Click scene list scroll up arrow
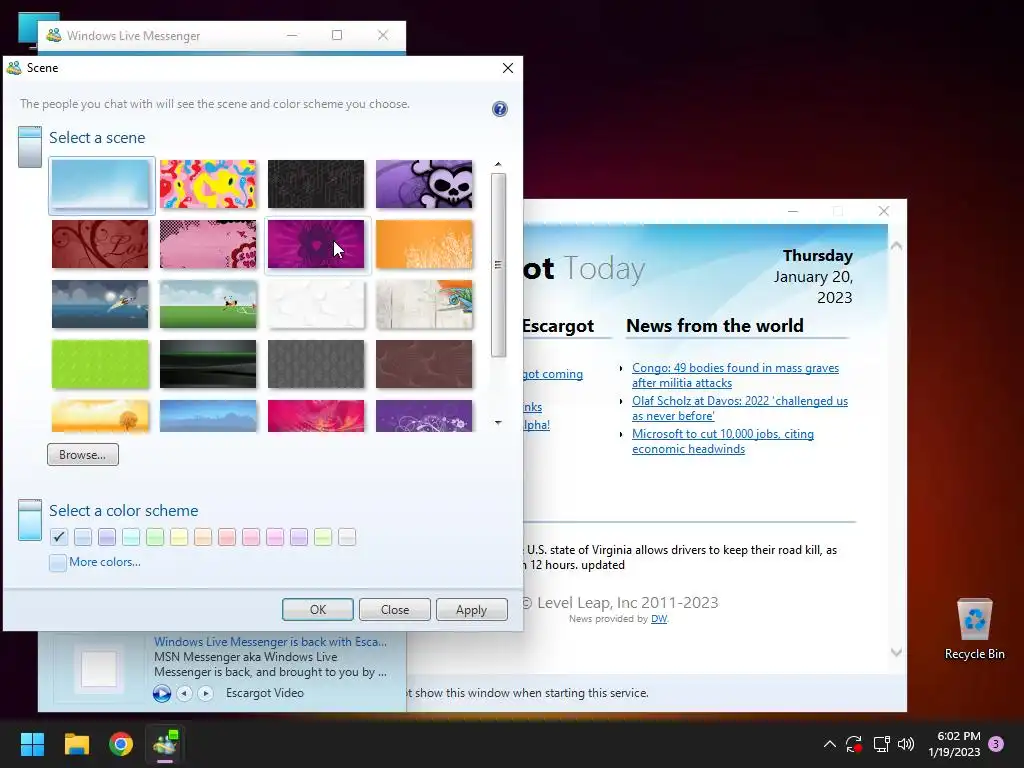The height and width of the screenshot is (768, 1024). tap(498, 164)
